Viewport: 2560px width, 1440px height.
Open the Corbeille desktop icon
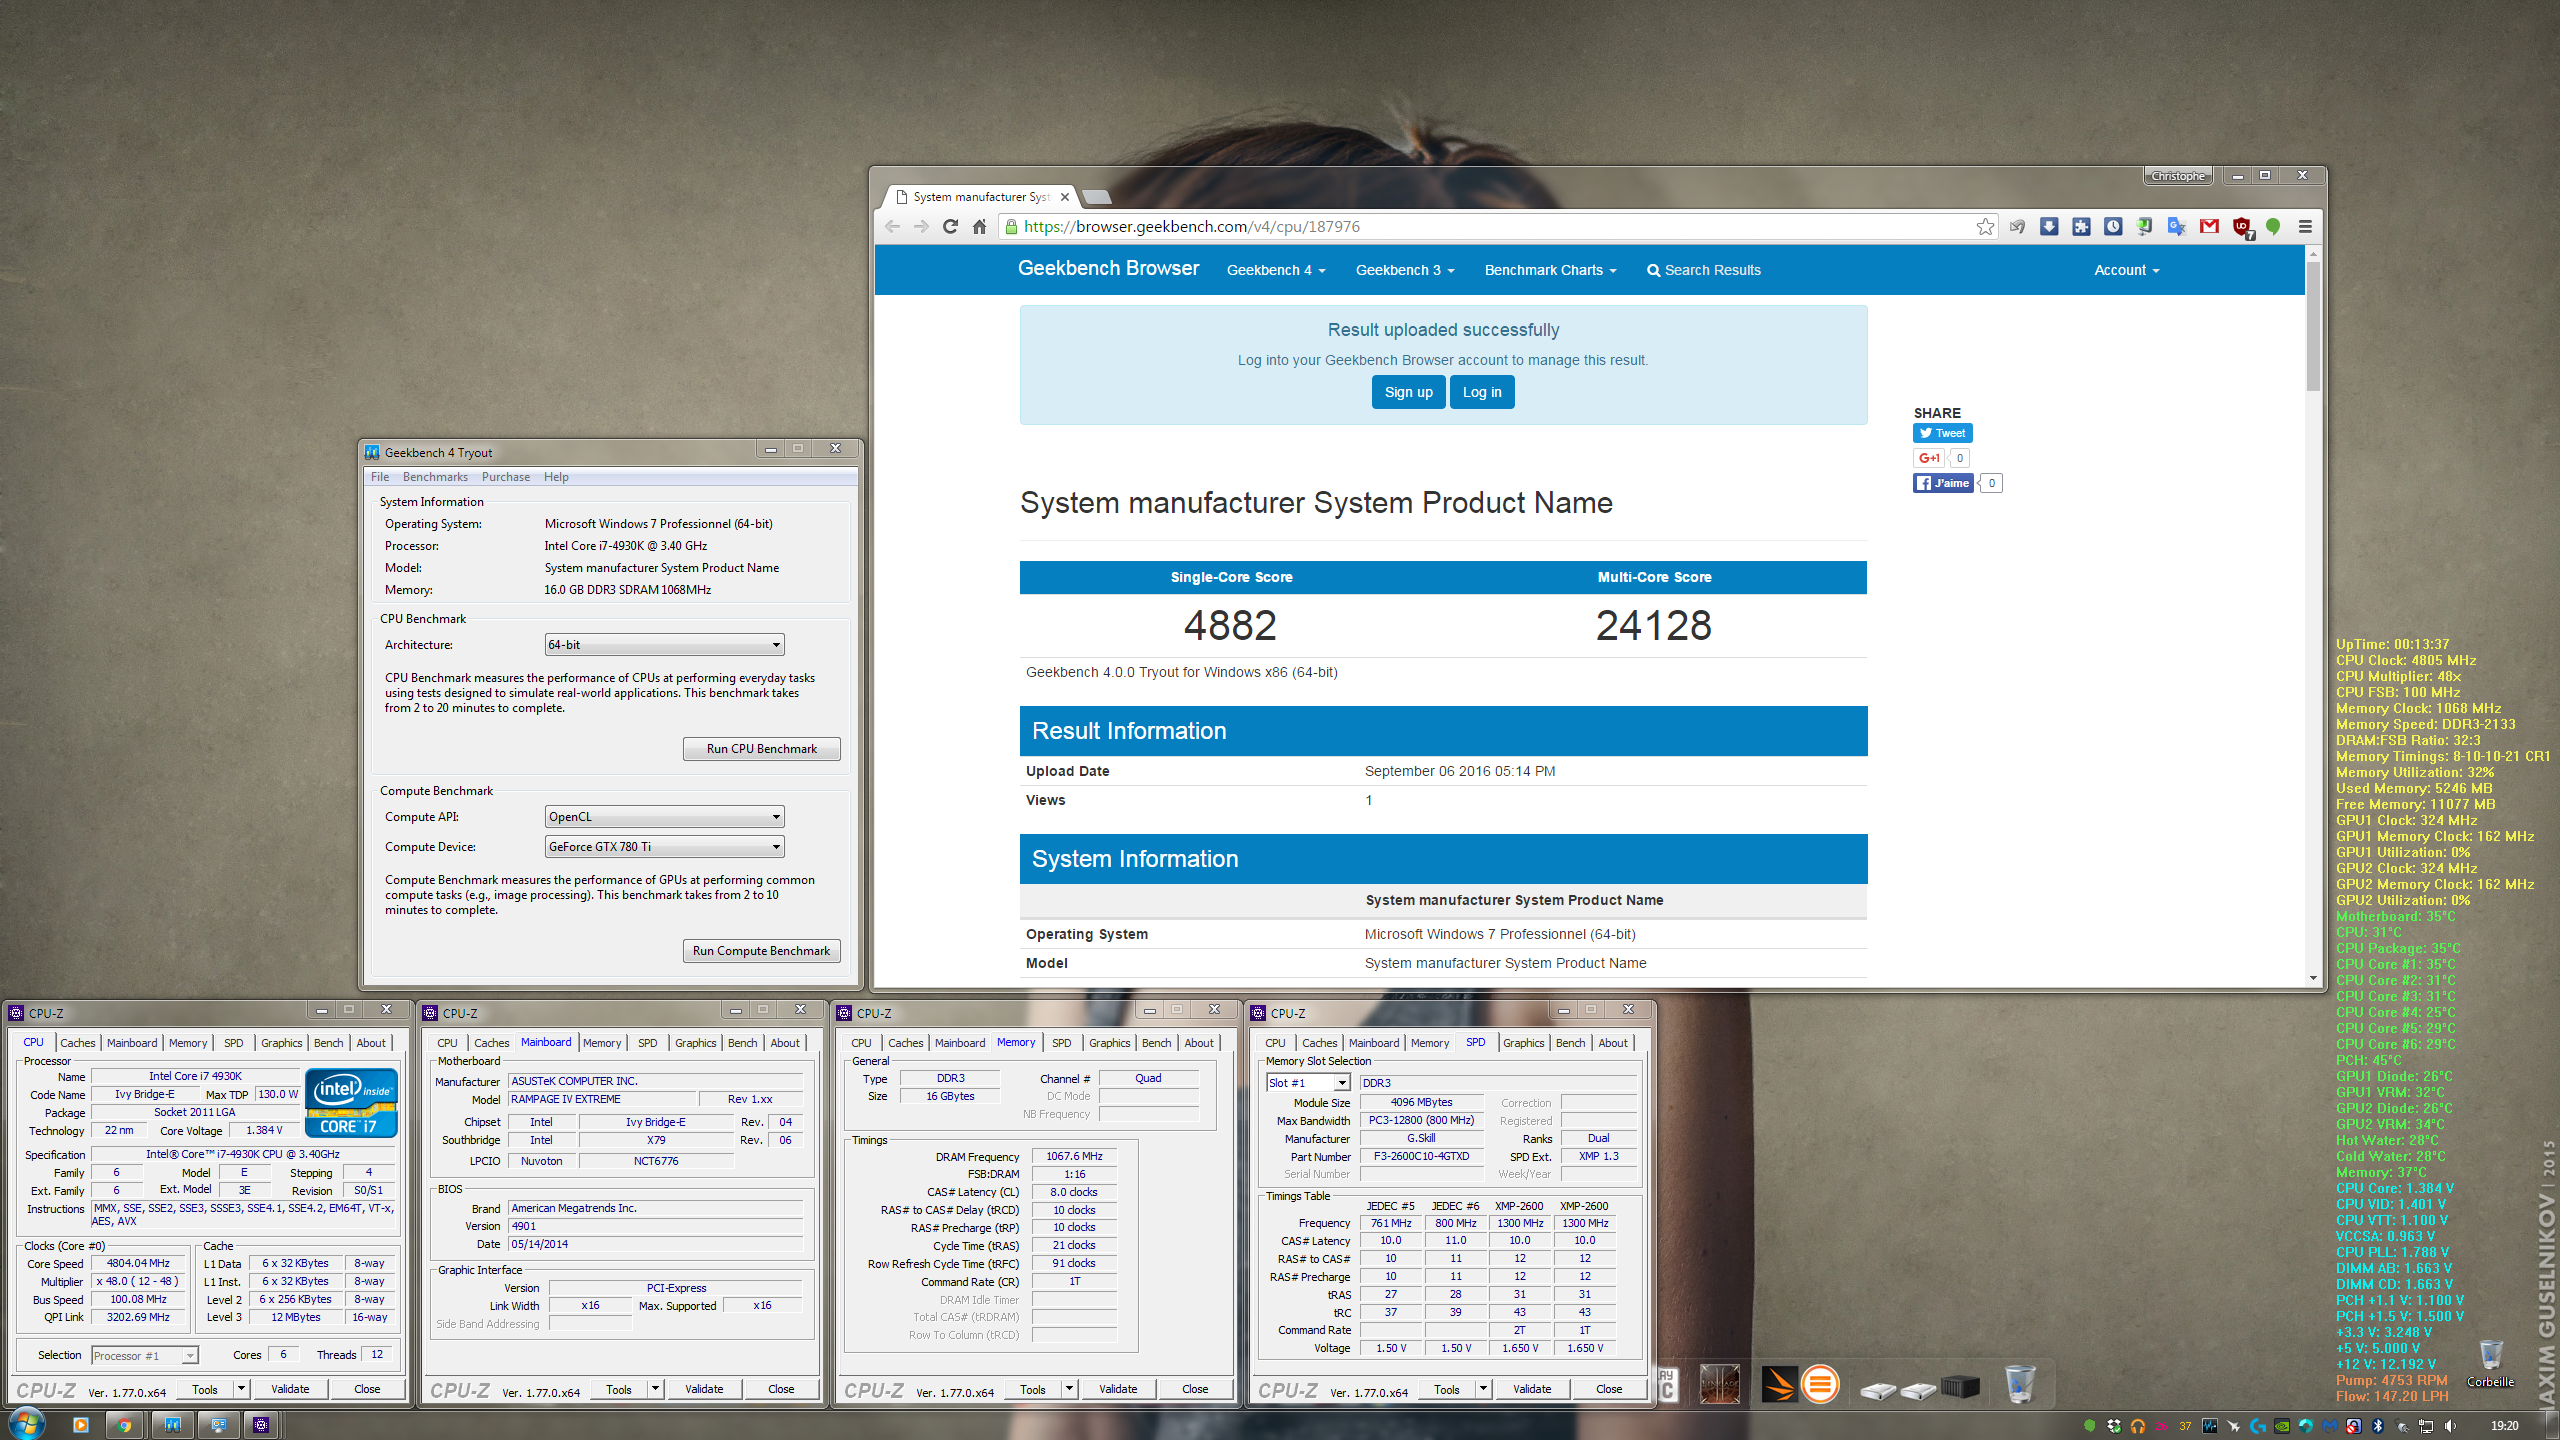[2490, 1364]
